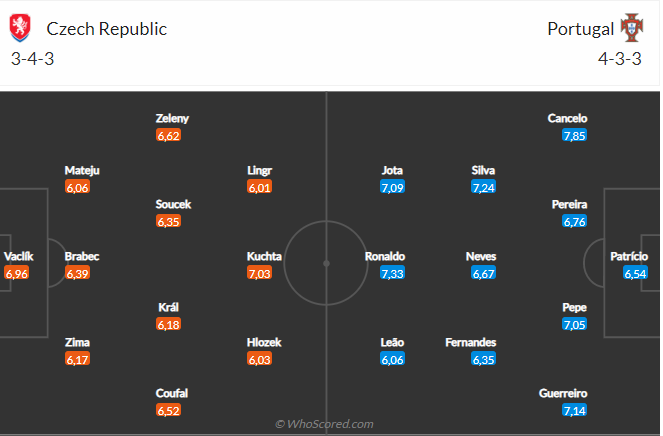Select player Fernandes

pyautogui.click(x=471, y=343)
